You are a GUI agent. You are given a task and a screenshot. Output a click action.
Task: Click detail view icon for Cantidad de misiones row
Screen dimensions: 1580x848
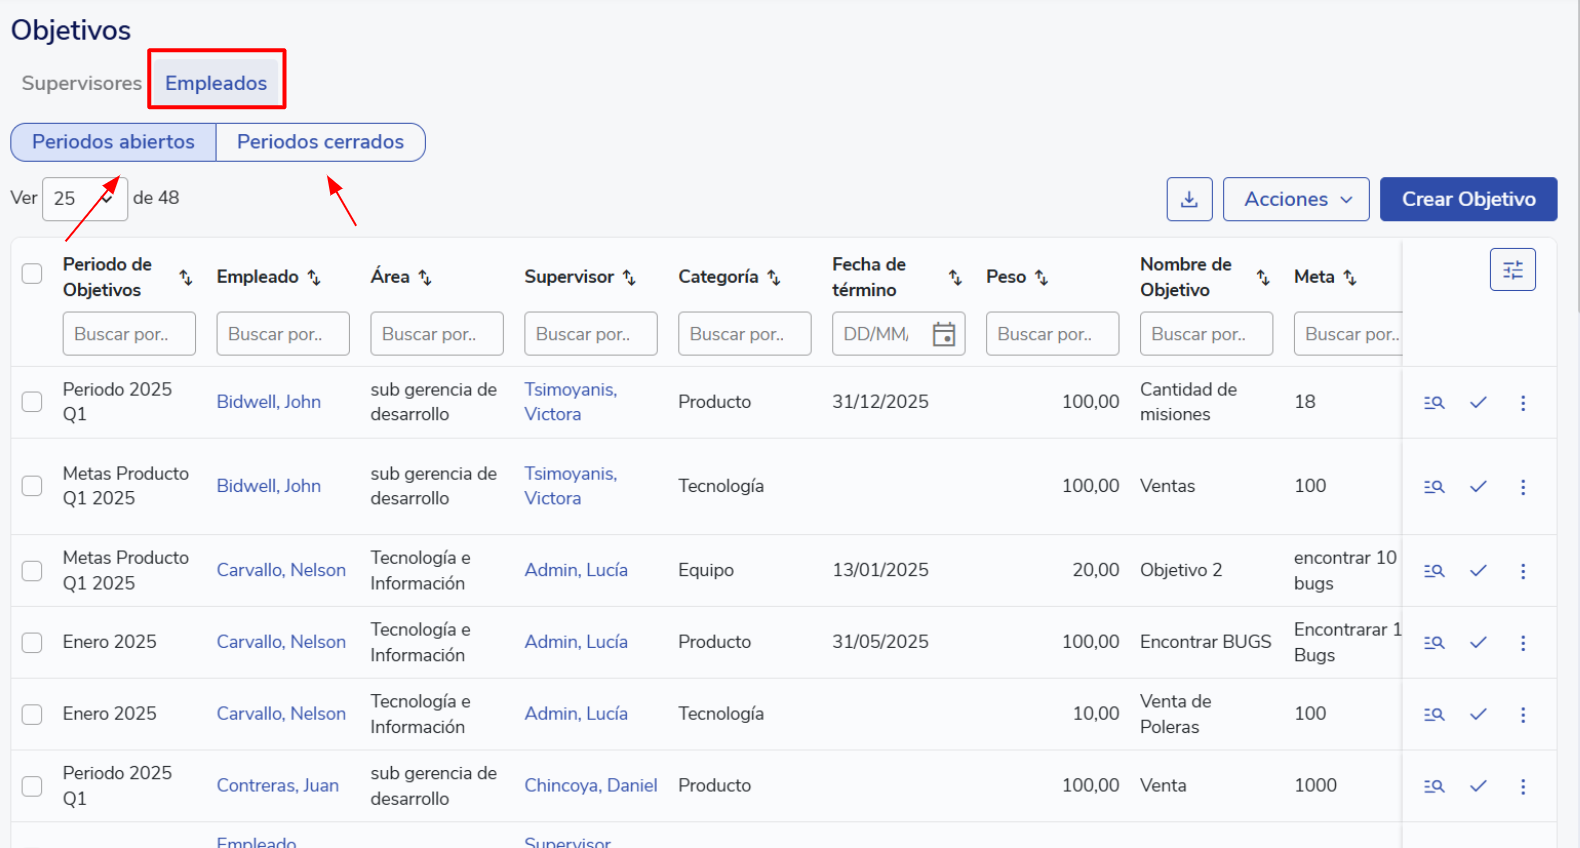tap(1434, 403)
